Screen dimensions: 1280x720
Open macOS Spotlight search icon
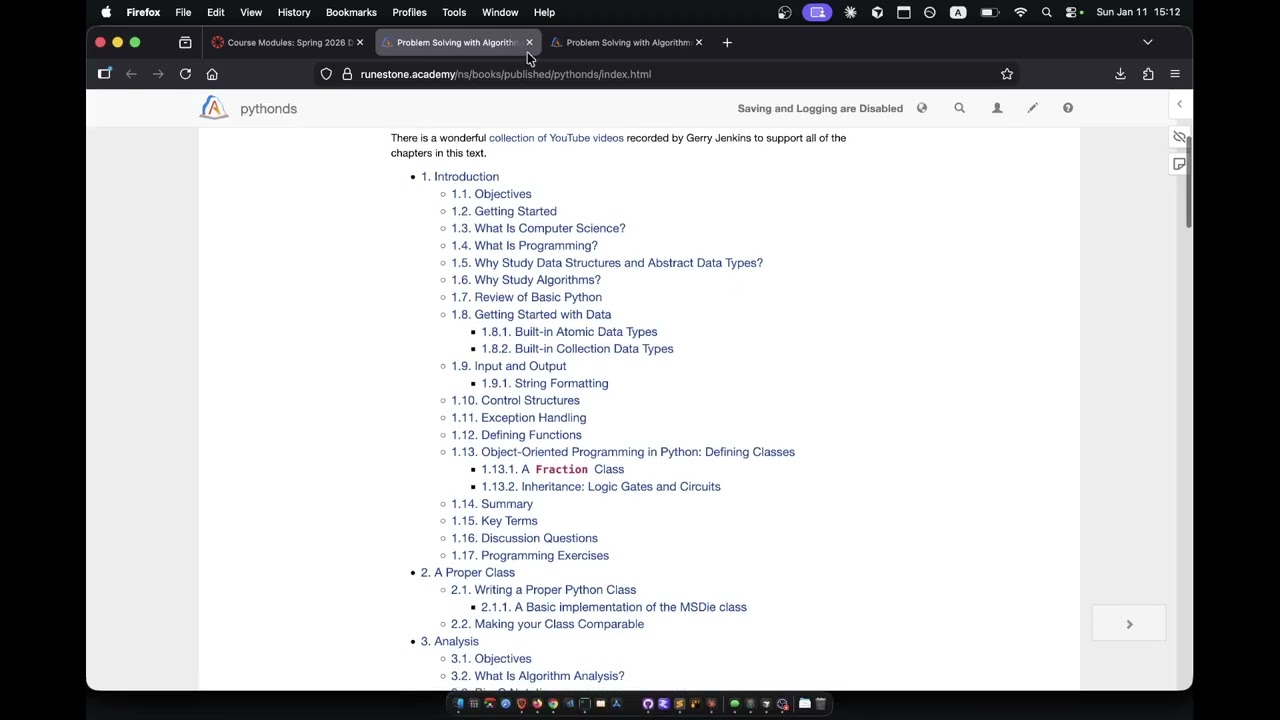[x=1047, y=12]
